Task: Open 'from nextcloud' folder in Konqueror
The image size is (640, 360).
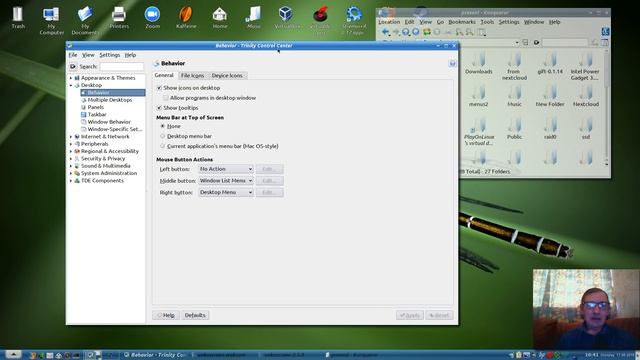Action: (x=514, y=67)
